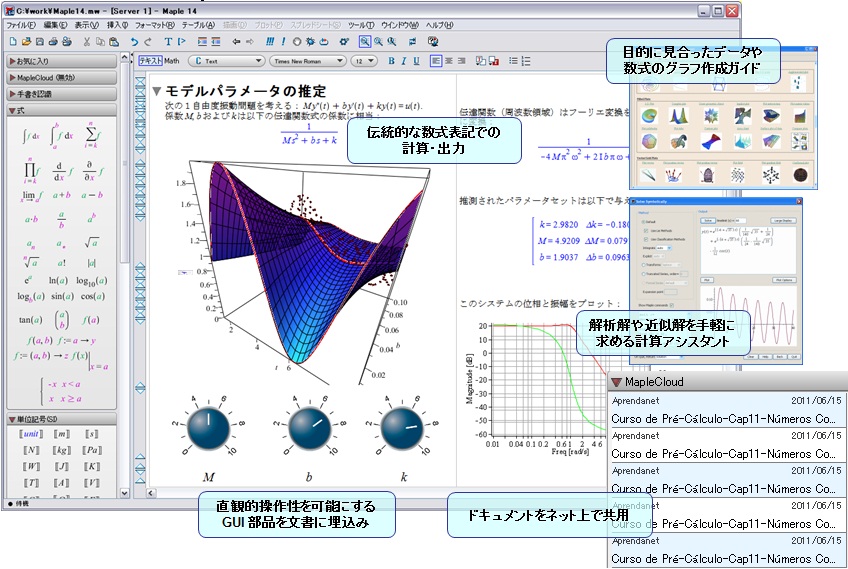Open Print Preview from the toolbar

67,42
